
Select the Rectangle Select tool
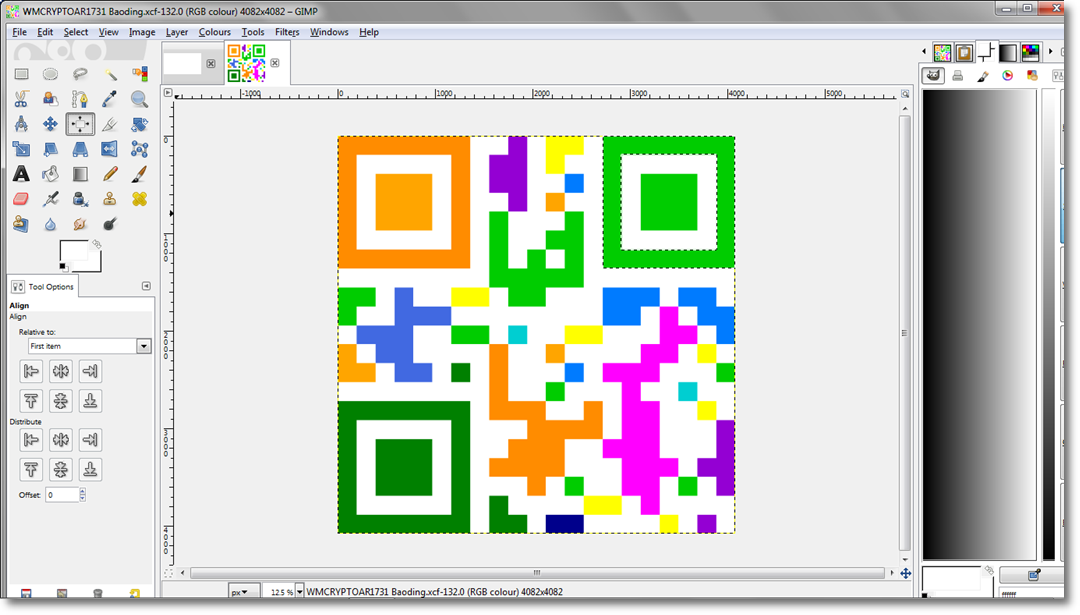point(21,74)
